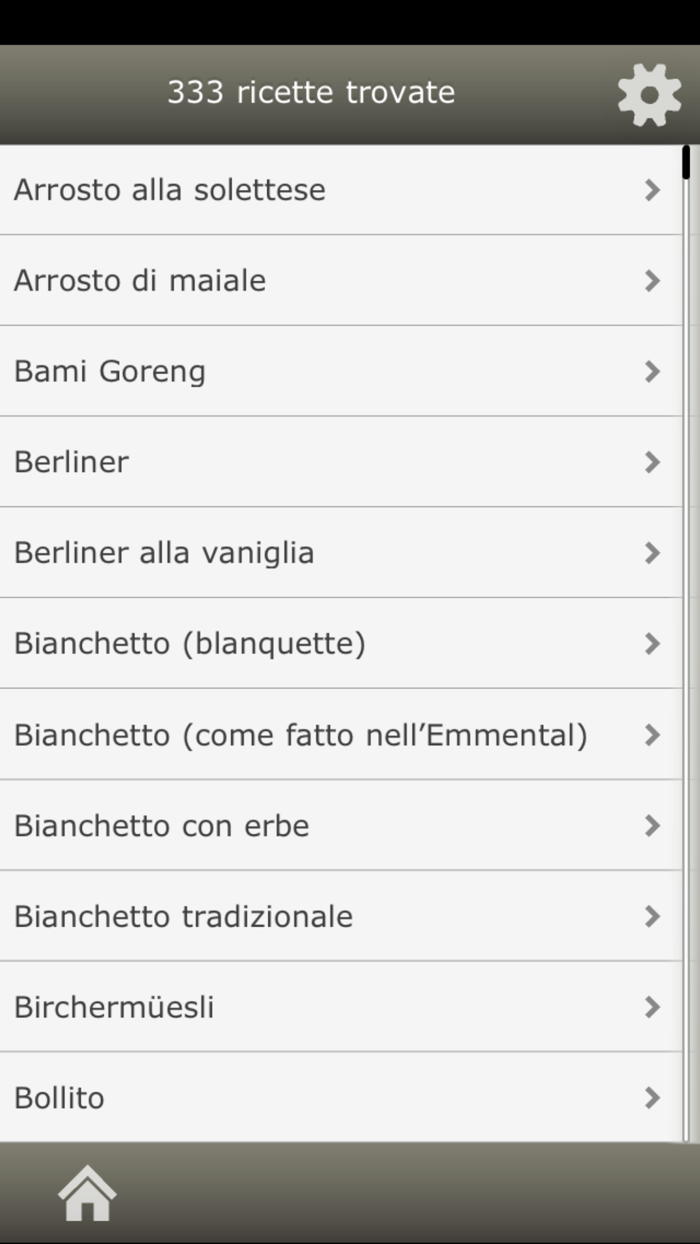Expand the chevron next to Arrosto di maiale
The image size is (700, 1244).
[x=652, y=280]
